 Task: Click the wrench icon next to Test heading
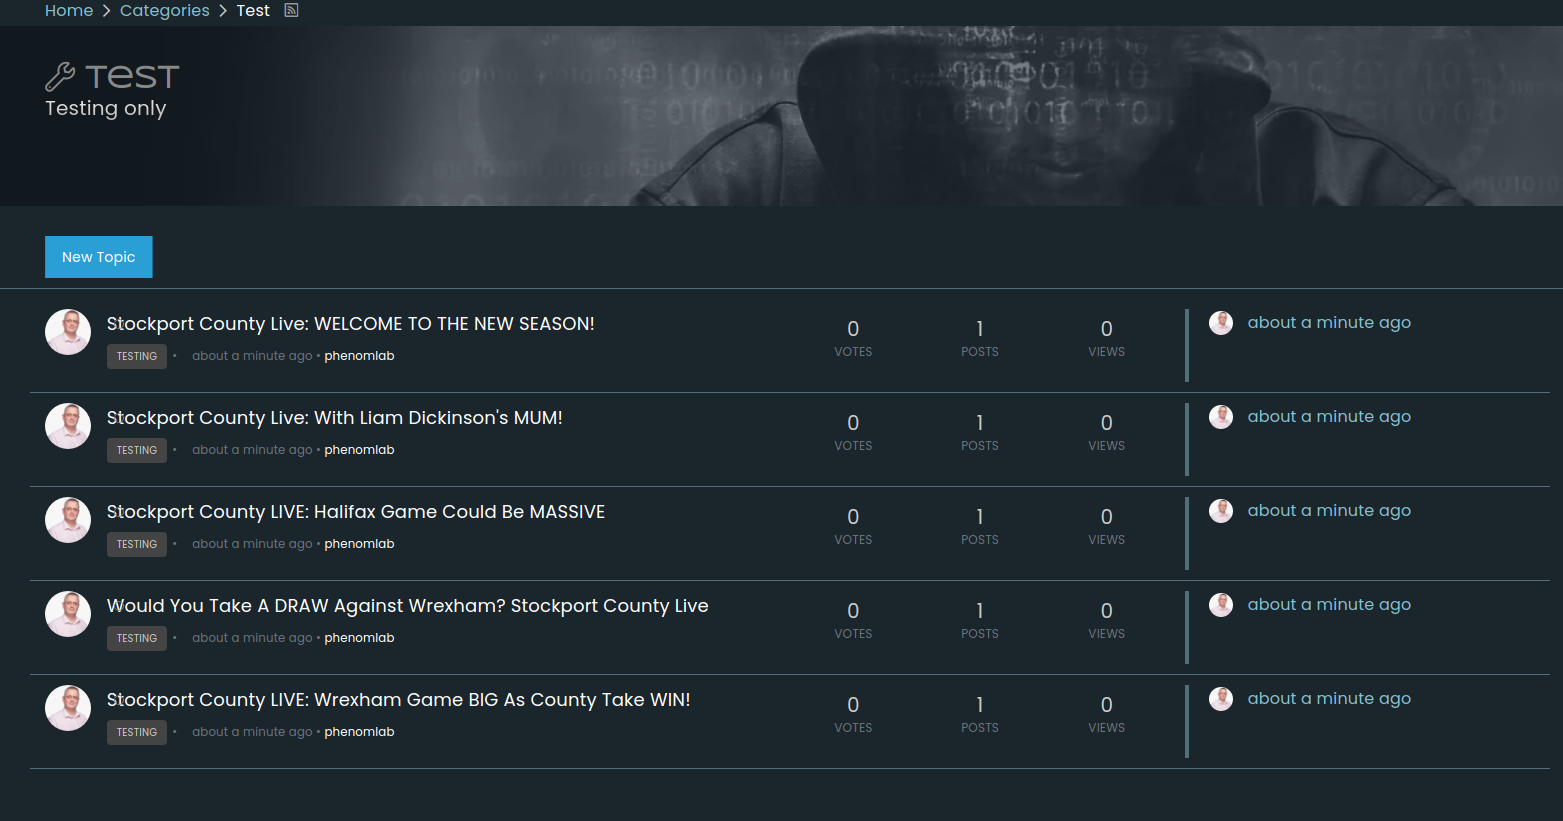click(60, 77)
